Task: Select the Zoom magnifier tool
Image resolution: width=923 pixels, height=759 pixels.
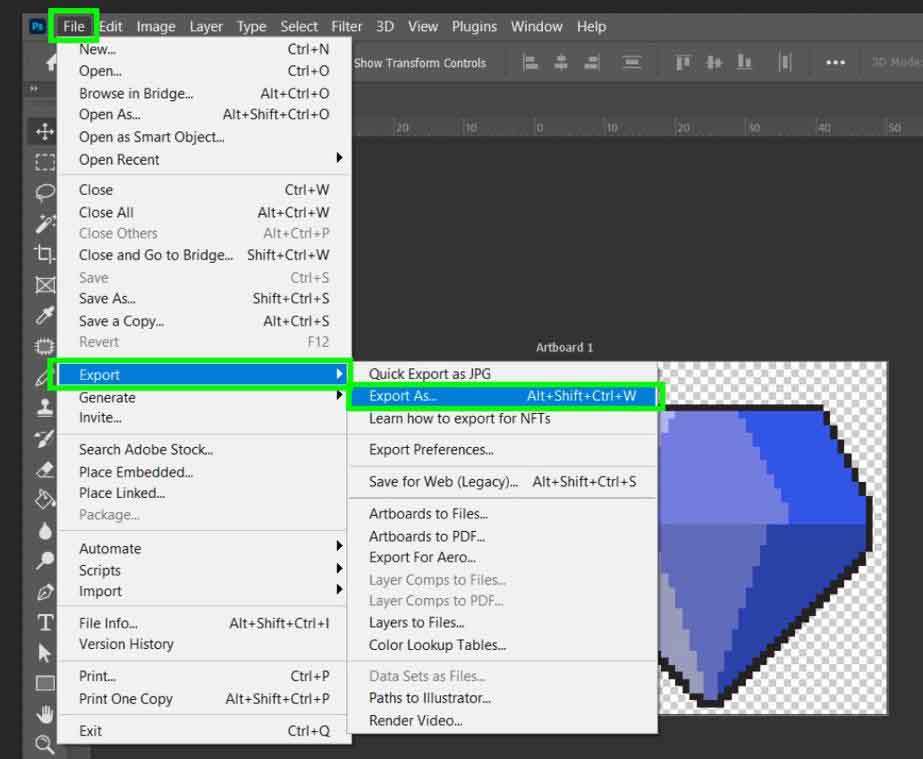Action: pyautogui.click(x=45, y=744)
